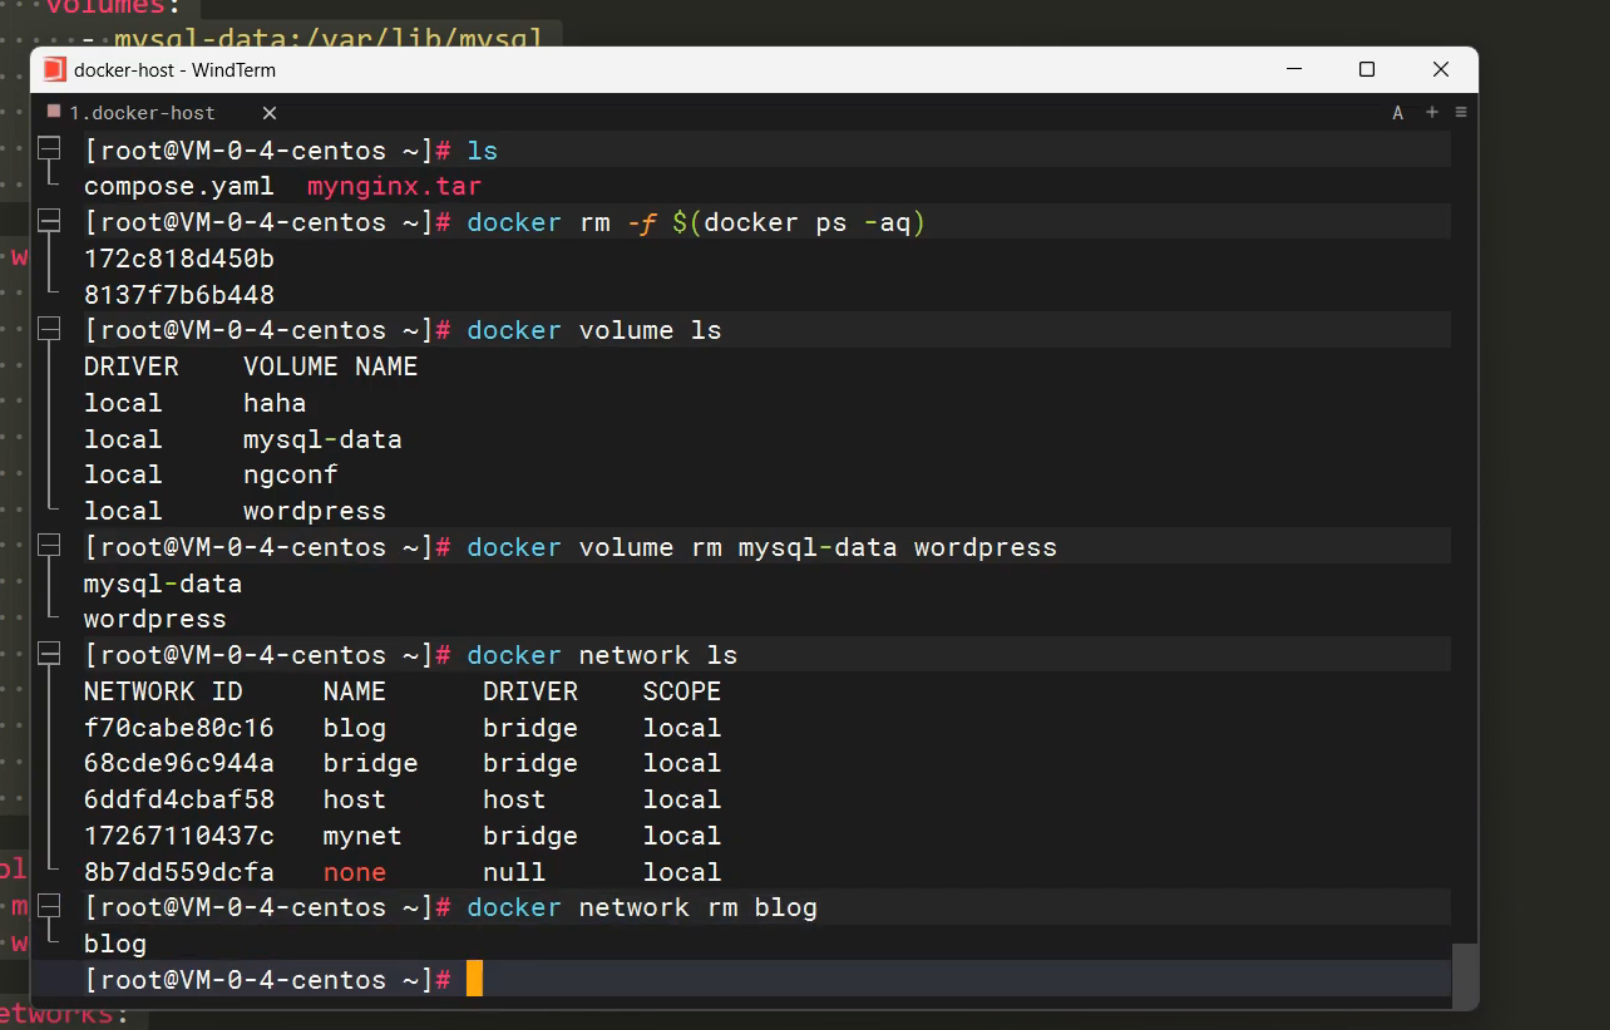Collapse the 'docker volume ls' output block
The height and width of the screenshot is (1030, 1610).
tap(49, 329)
